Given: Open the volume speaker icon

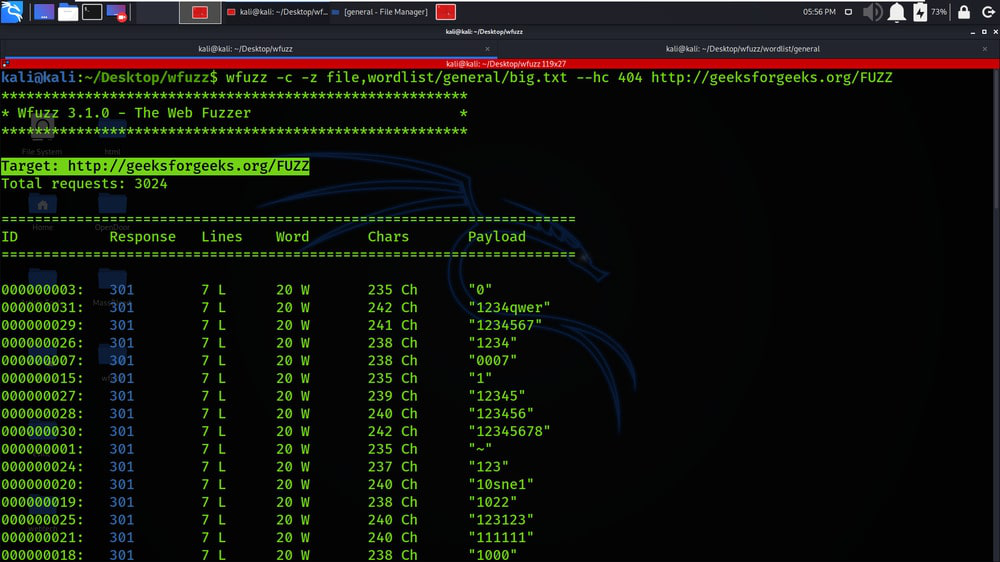Looking at the screenshot, I should coord(872,12).
